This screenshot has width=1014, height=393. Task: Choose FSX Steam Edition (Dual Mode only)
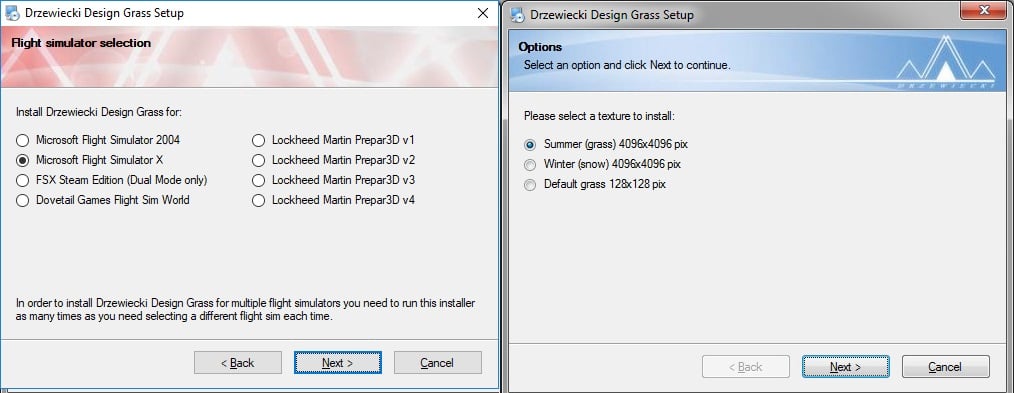112,180
